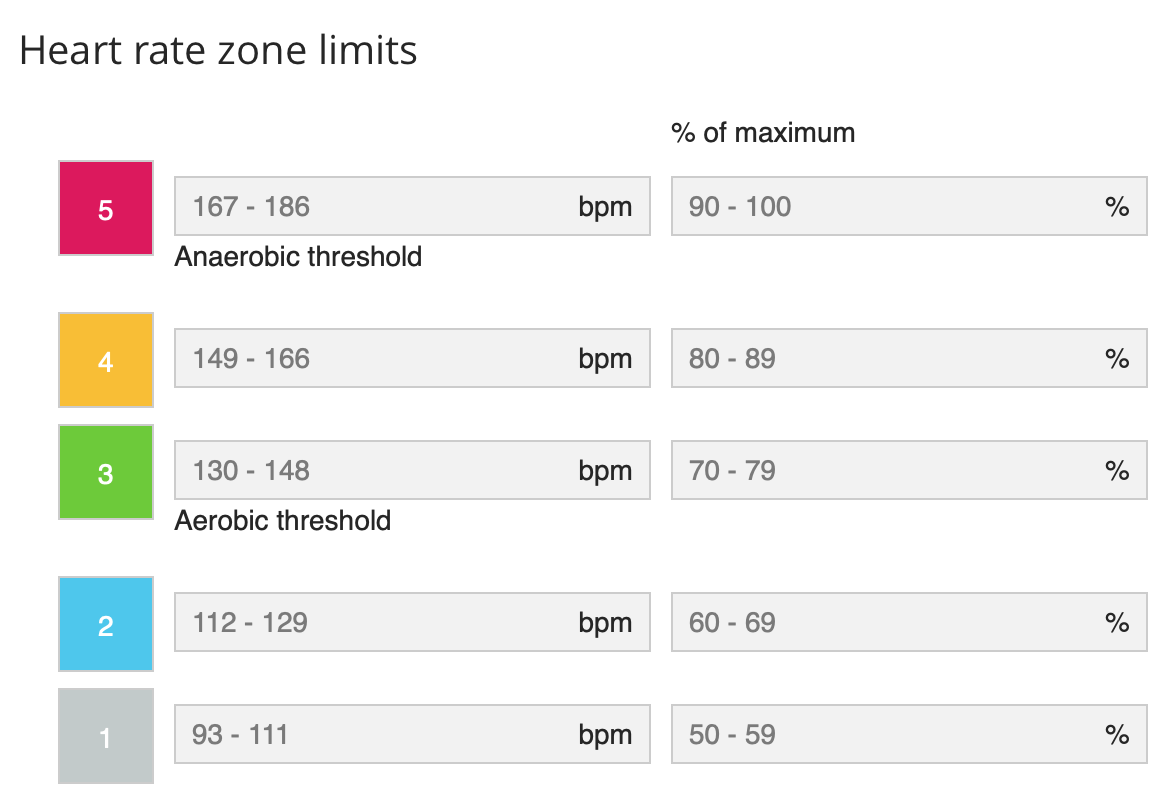Screen dimensions: 1164x802
Task: Focus the 149 - 166 bpm field
Action: 380,359
